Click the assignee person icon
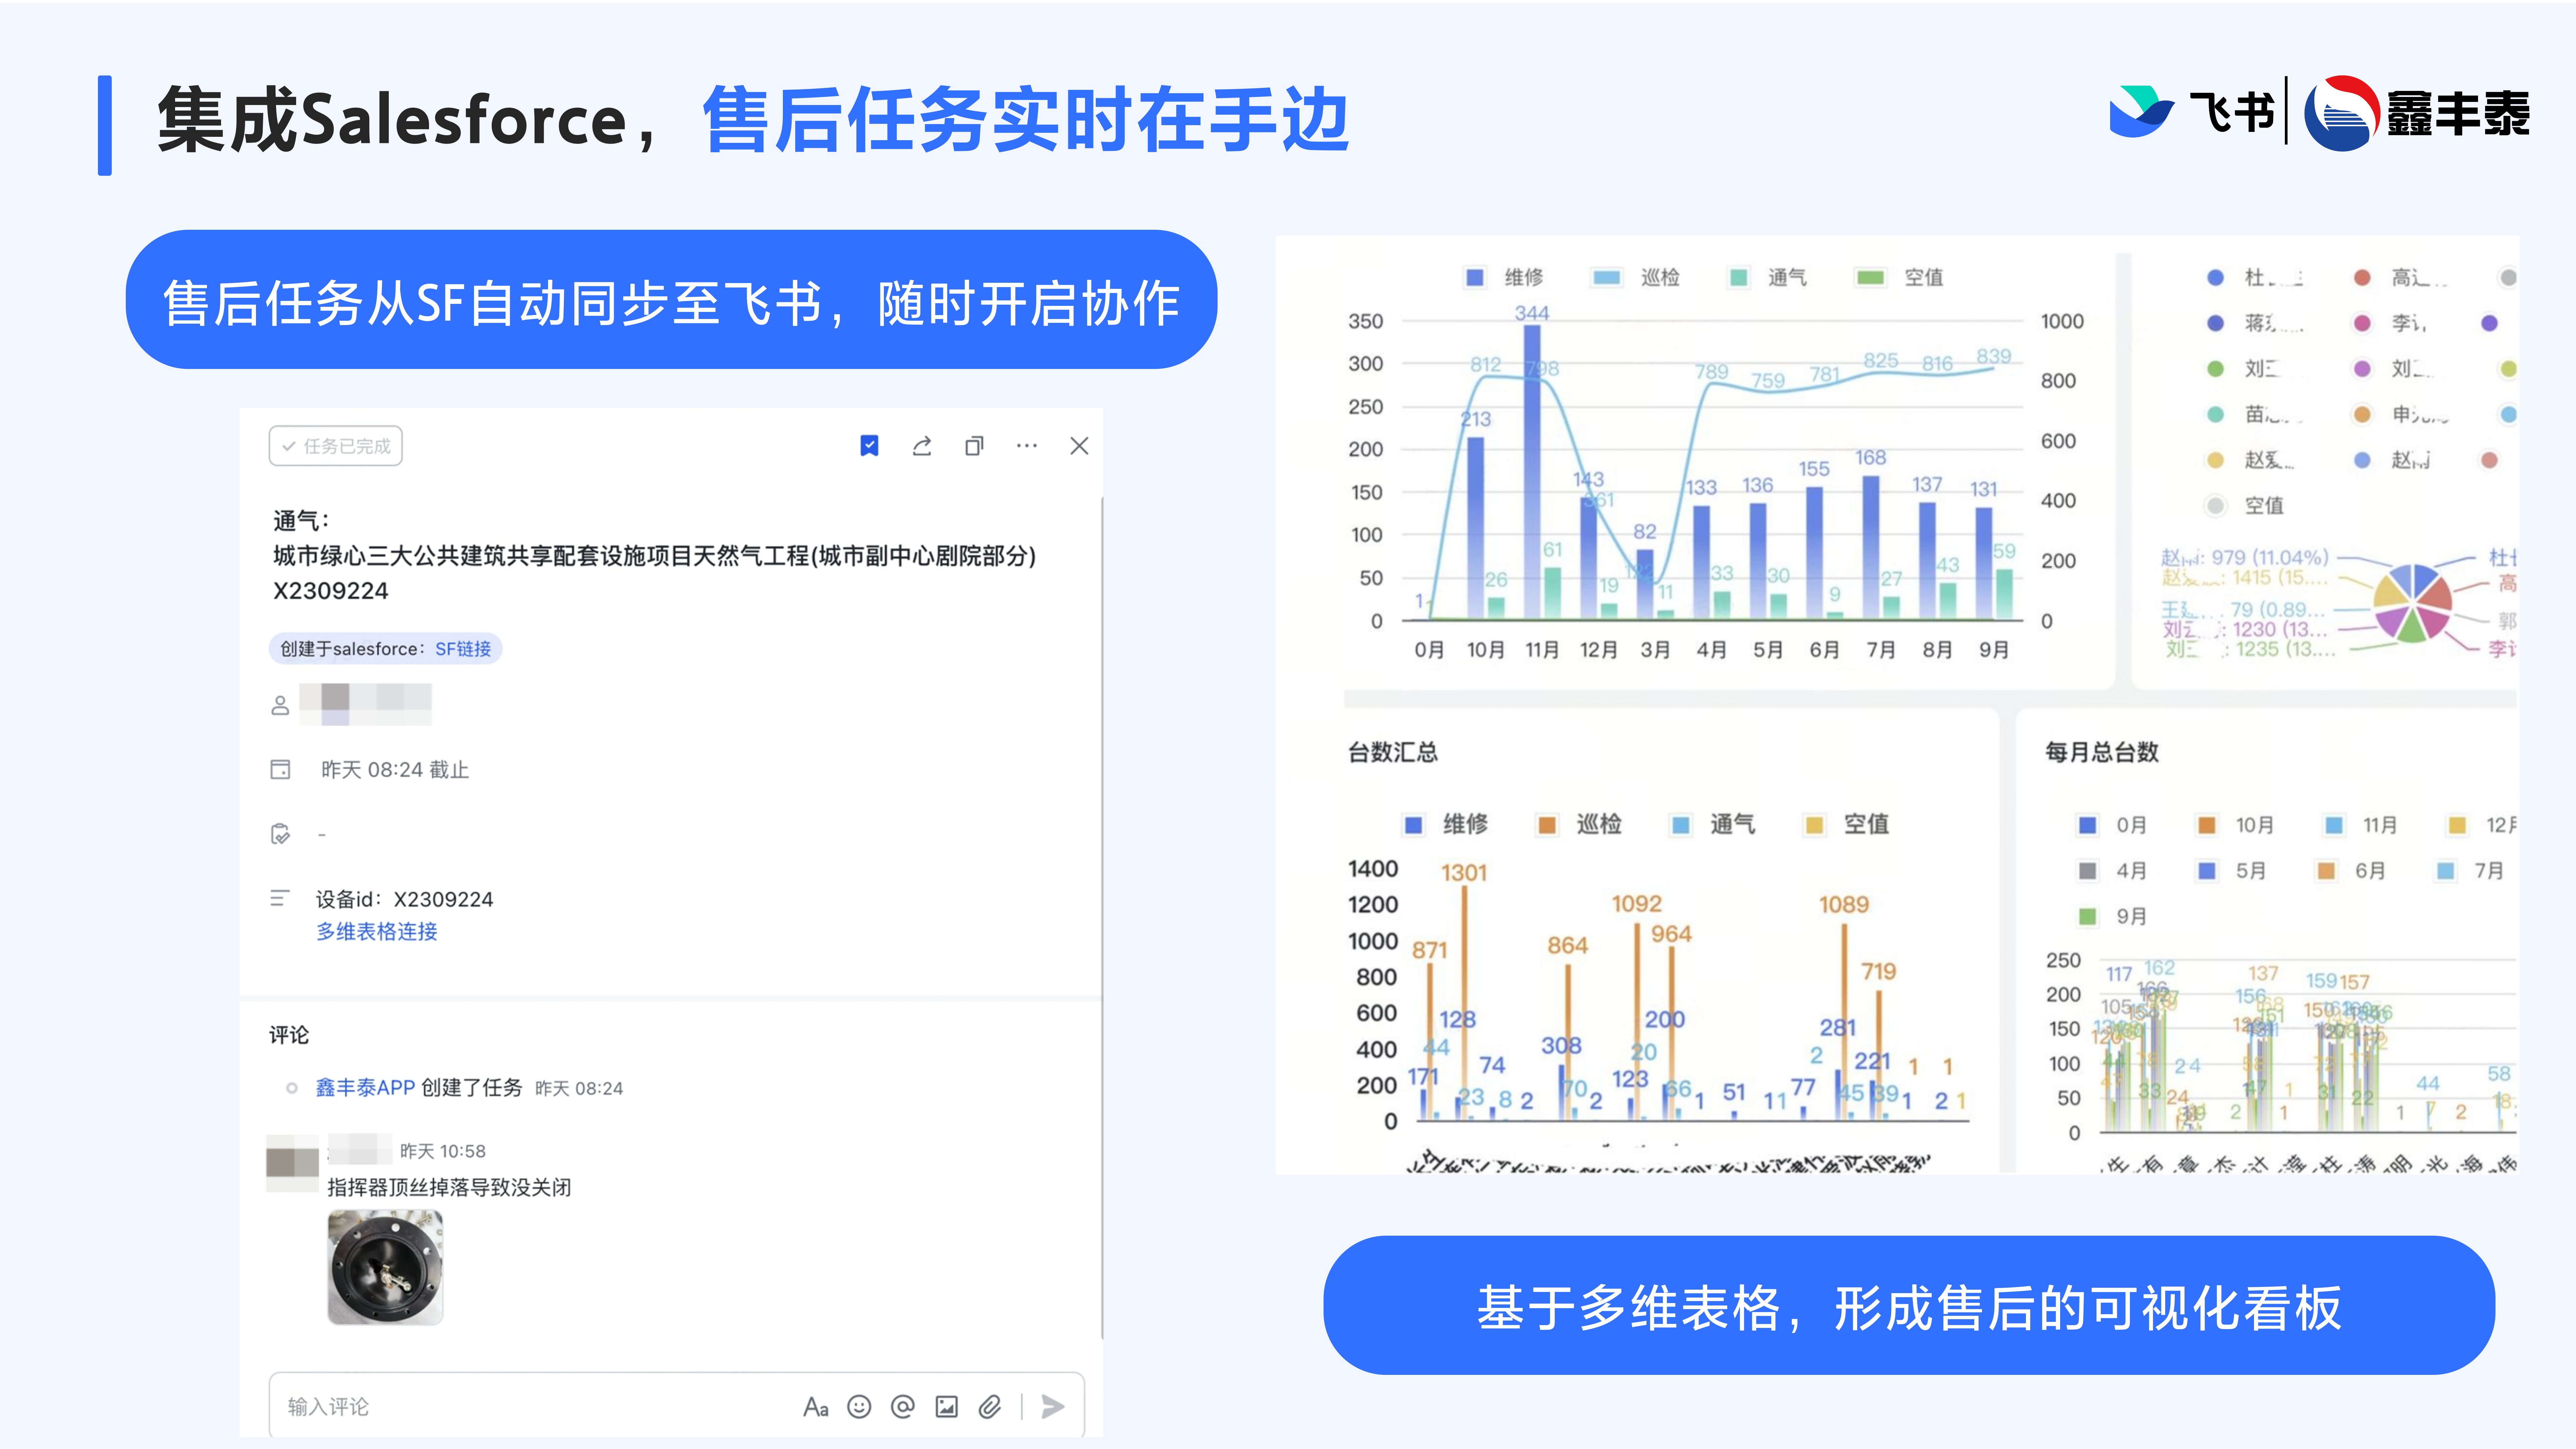 (280, 705)
